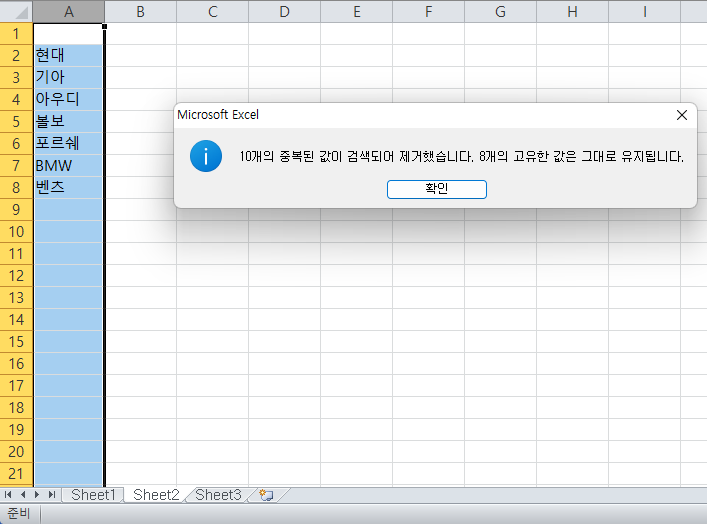
Task: Select row 5 header
Action: [x=16, y=121]
